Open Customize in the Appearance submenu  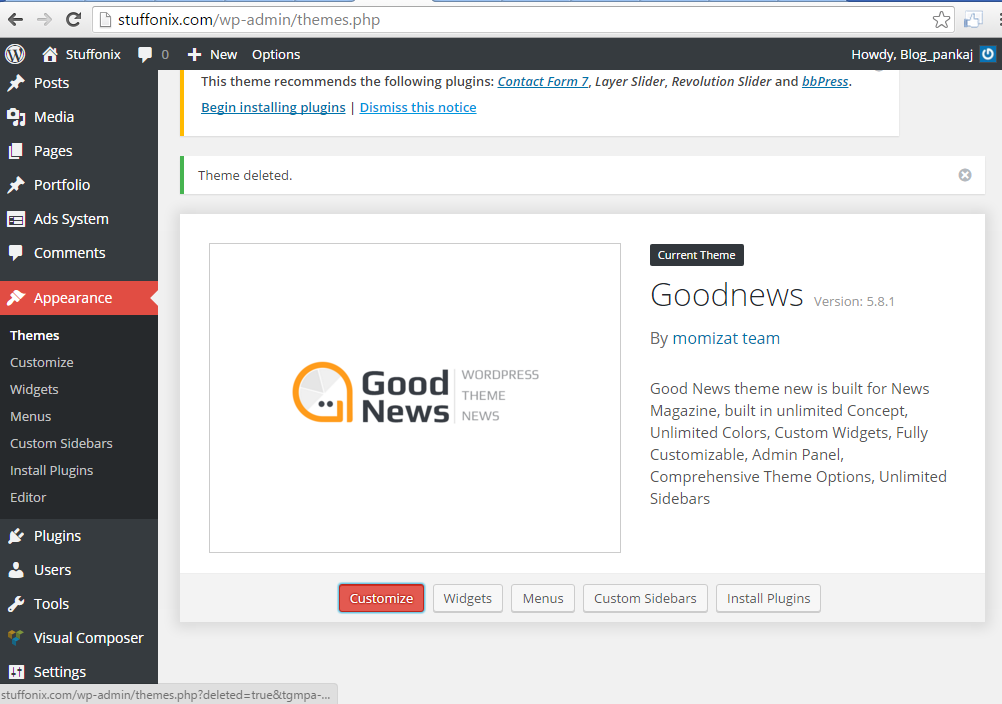tap(42, 362)
